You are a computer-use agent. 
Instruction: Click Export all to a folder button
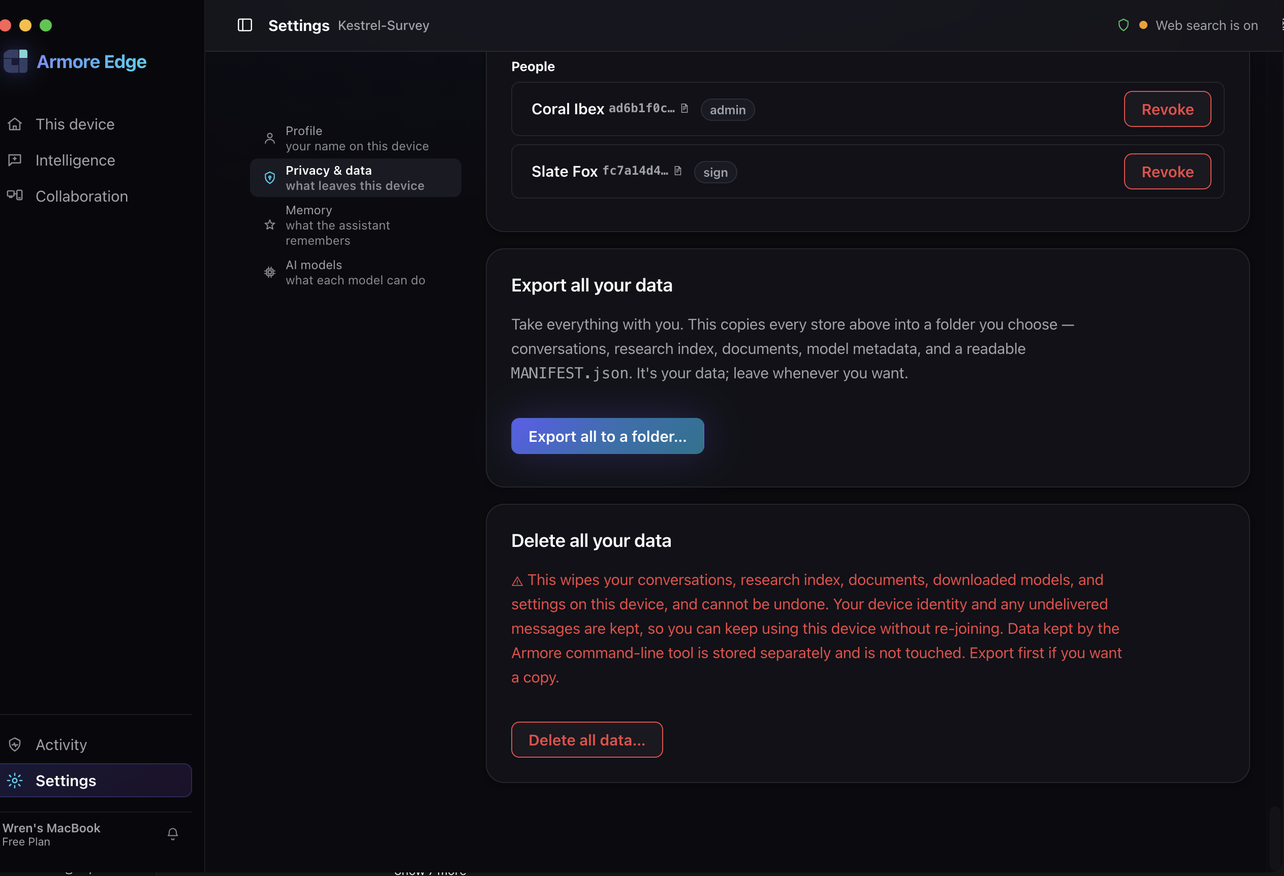tap(607, 436)
